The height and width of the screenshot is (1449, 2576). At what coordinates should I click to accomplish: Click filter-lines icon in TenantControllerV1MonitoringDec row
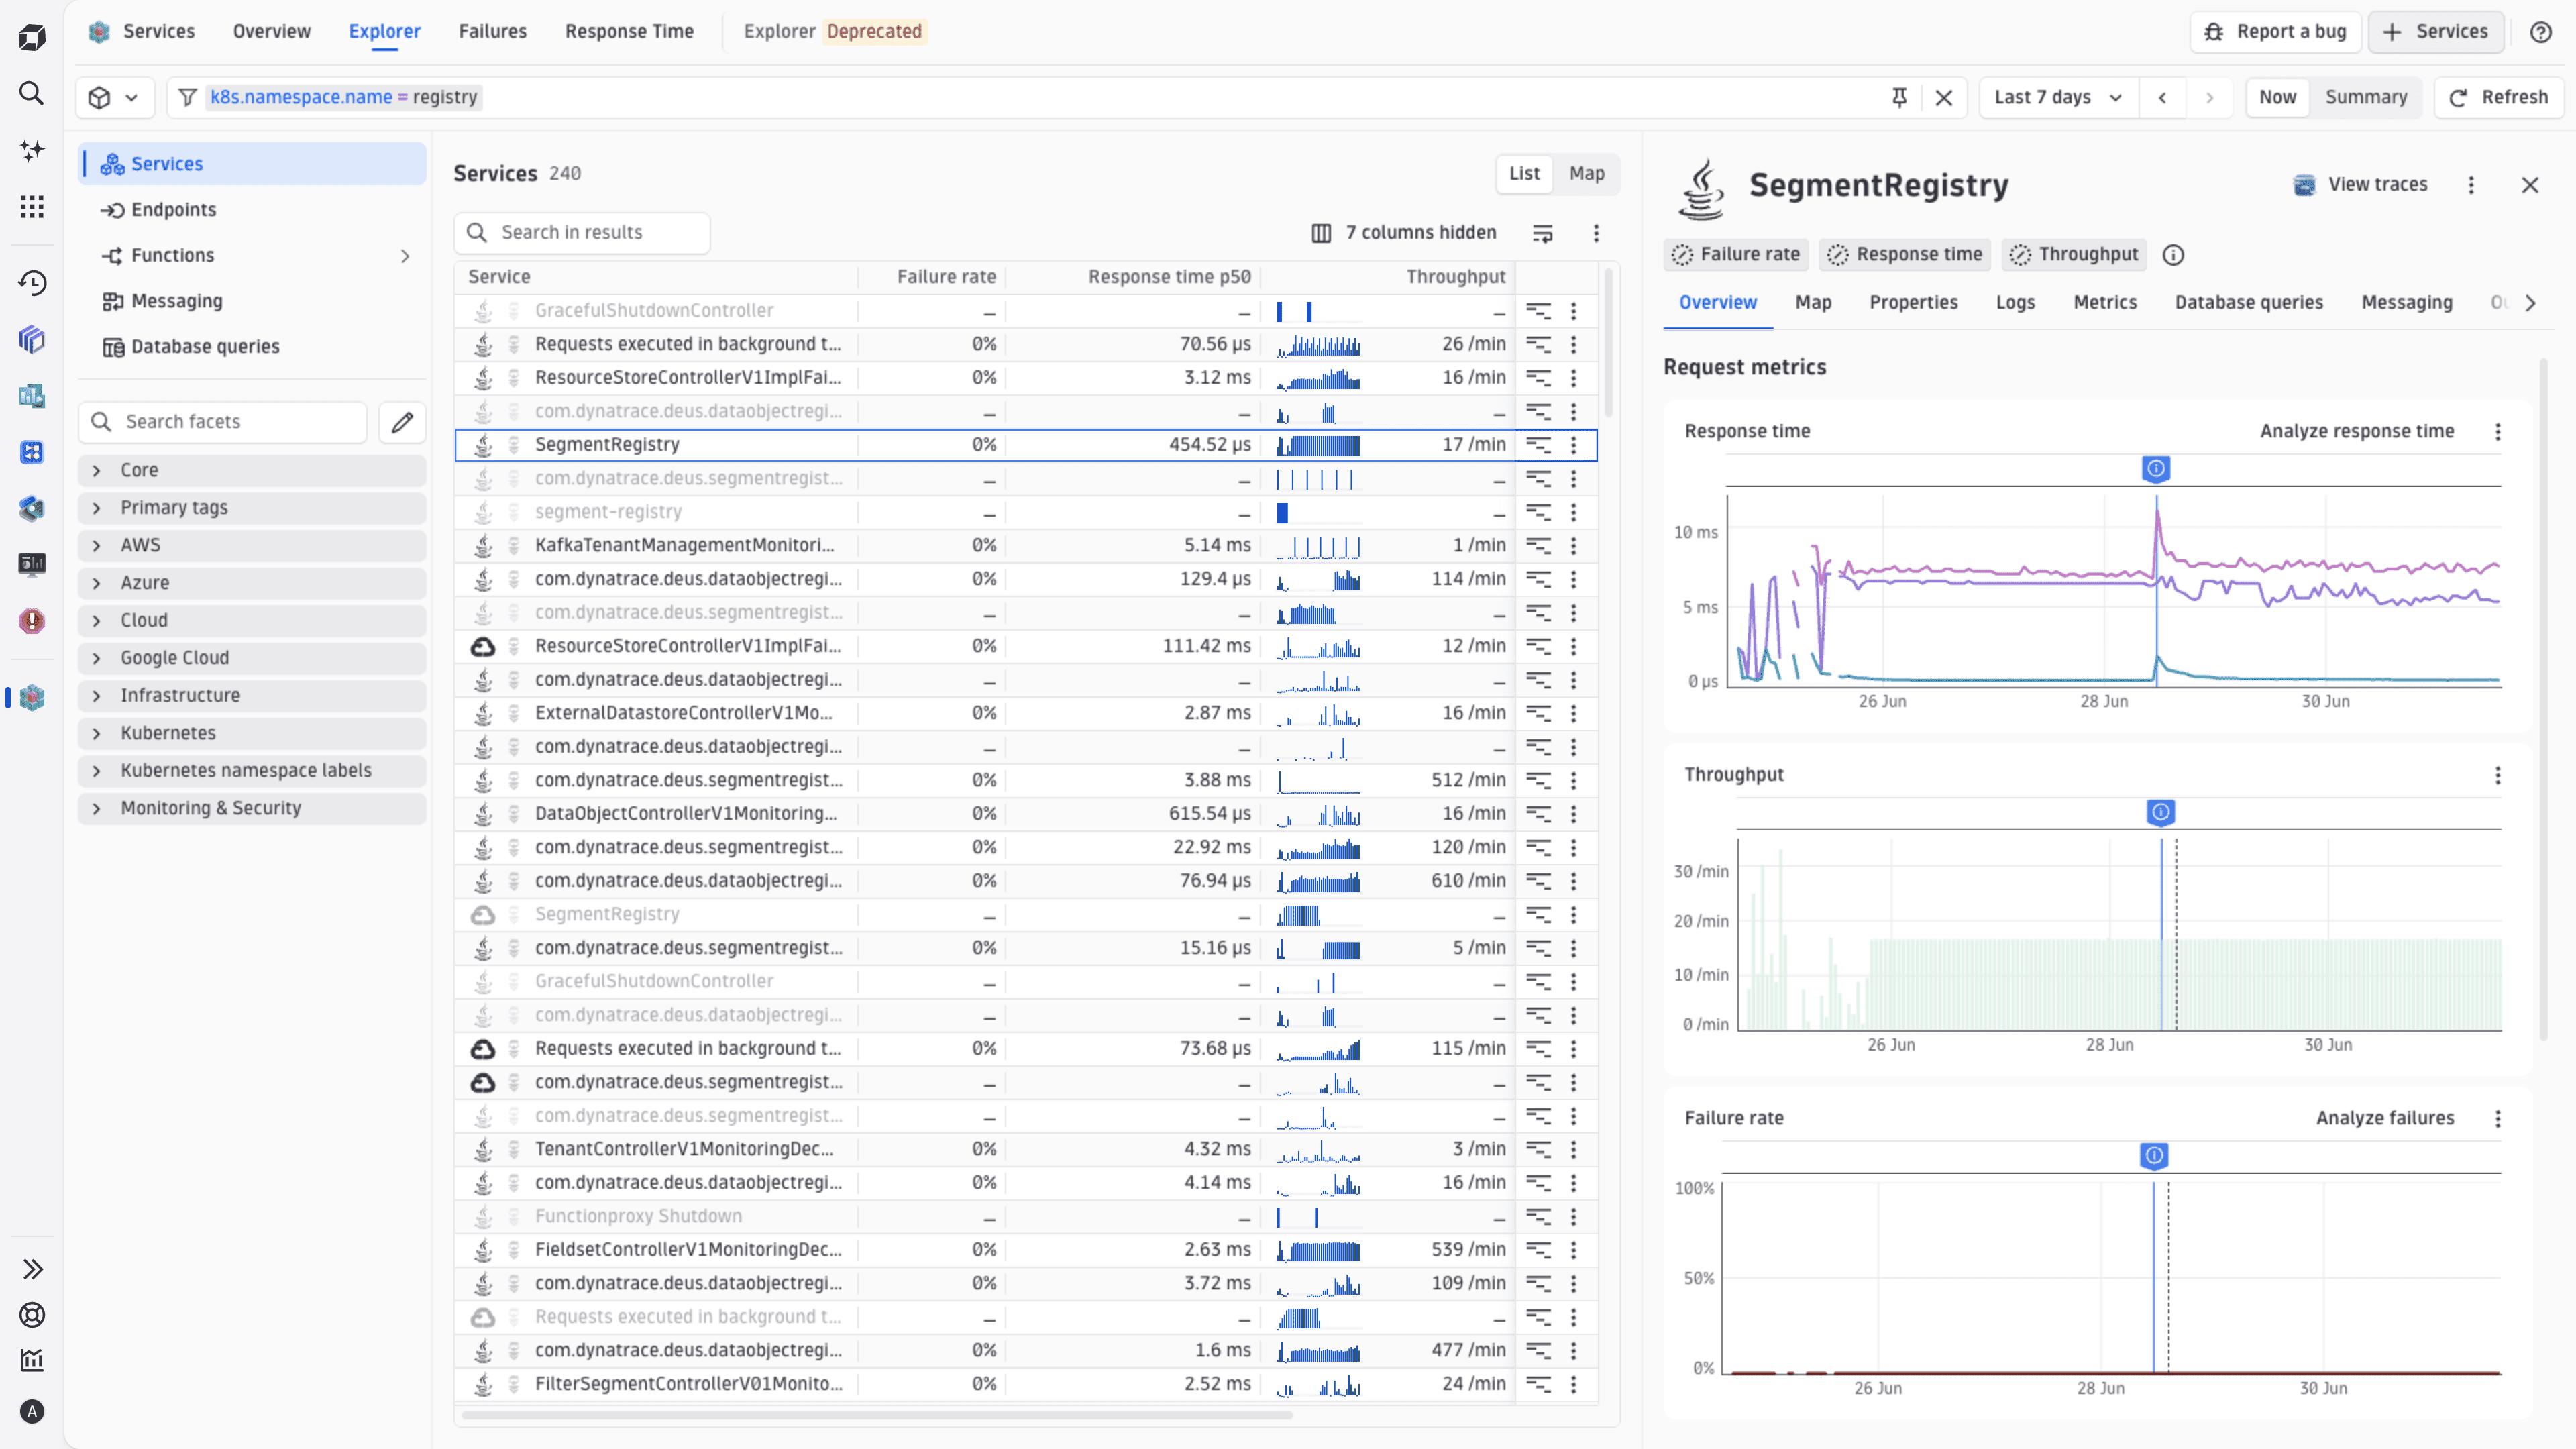[x=1538, y=1149]
